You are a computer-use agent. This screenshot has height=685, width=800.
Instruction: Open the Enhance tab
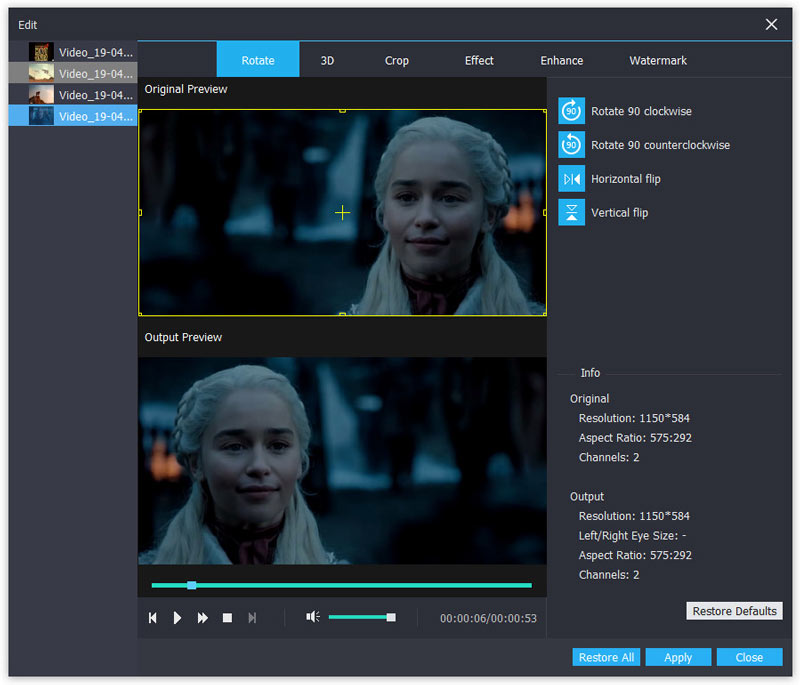pos(562,60)
